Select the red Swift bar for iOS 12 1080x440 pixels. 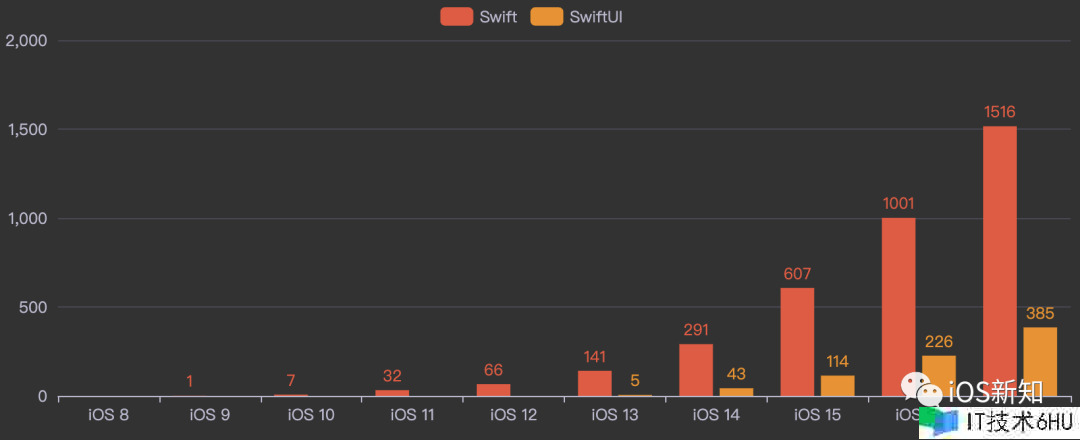pyautogui.click(x=493, y=390)
